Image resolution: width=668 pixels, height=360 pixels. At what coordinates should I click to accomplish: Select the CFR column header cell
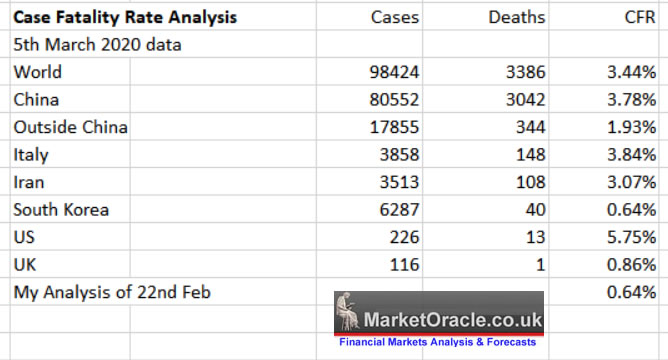pyautogui.click(x=603, y=17)
